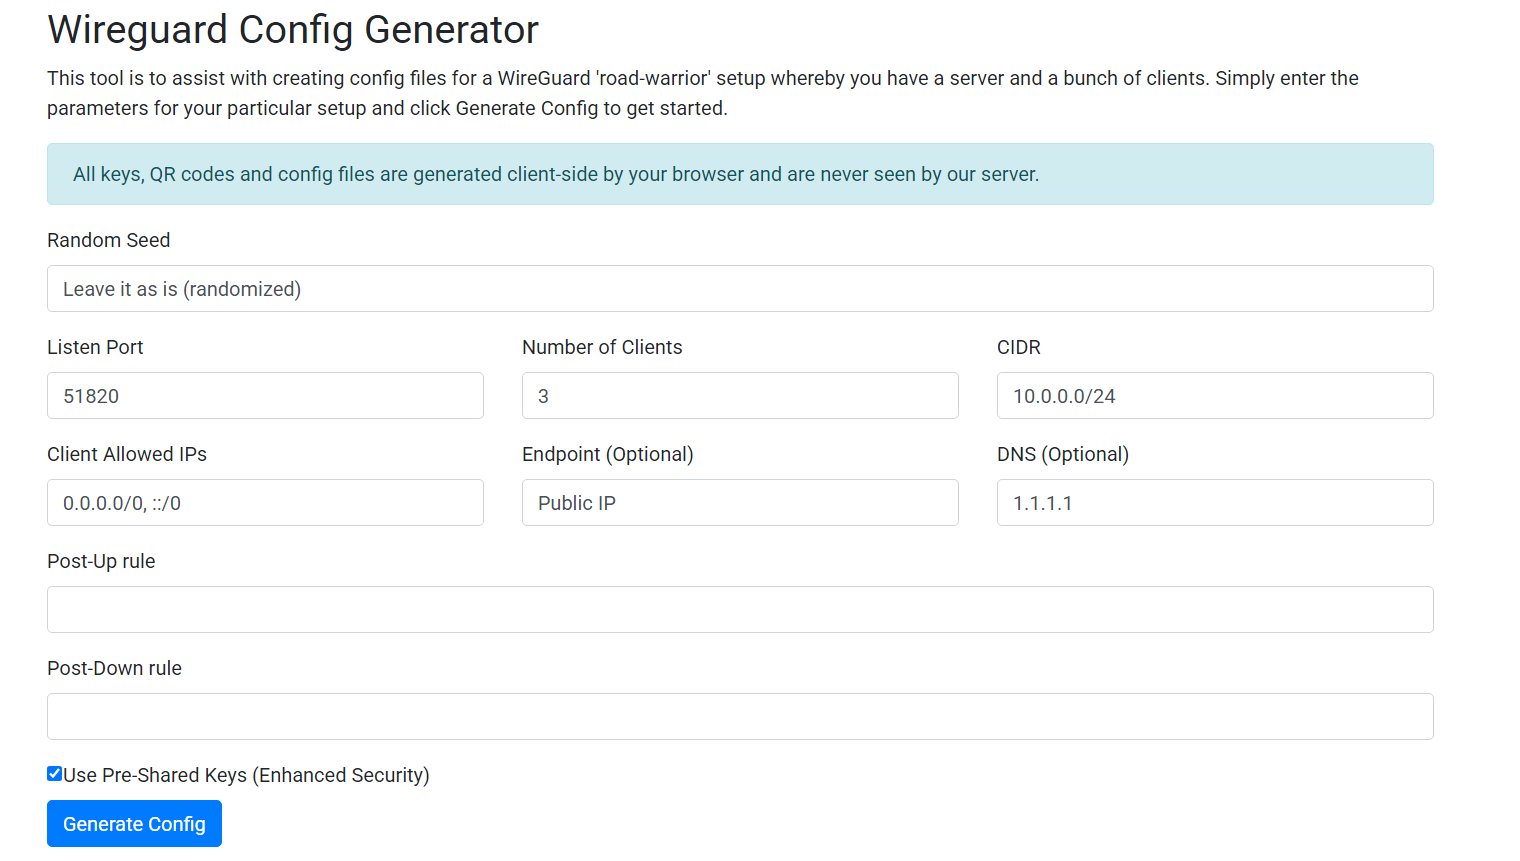Click the "Number of Clients" label text
This screenshot has width=1520, height=861.
602,347
